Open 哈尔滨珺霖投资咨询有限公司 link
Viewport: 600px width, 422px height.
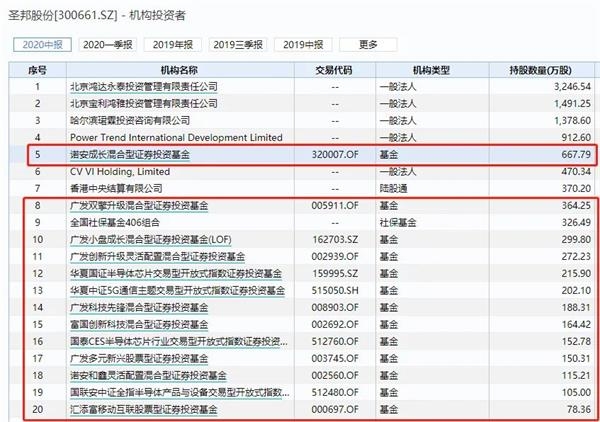point(130,121)
